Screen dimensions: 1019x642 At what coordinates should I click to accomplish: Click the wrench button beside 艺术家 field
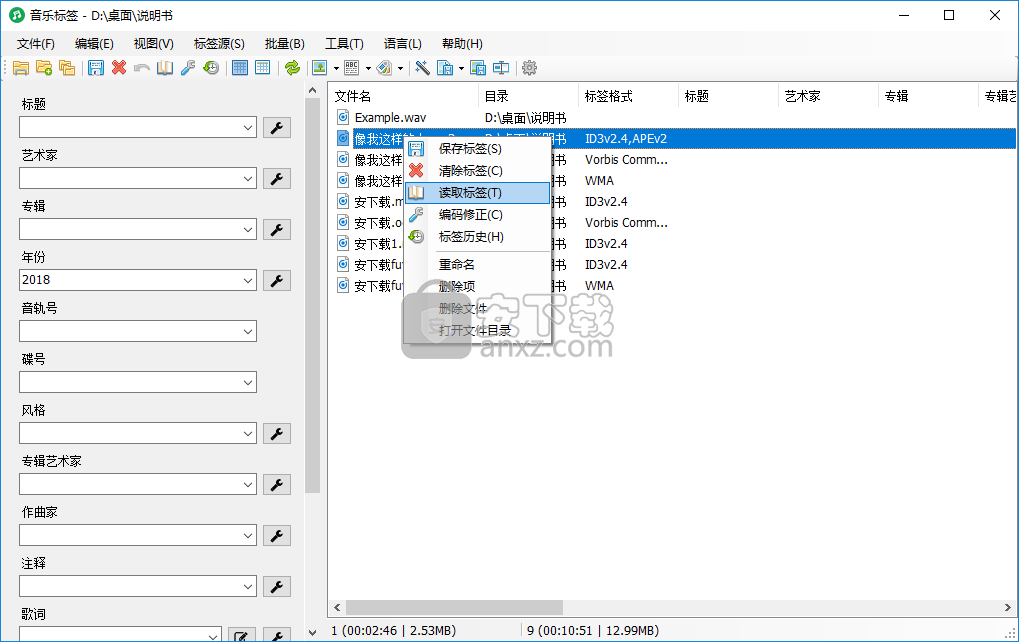[x=277, y=178]
